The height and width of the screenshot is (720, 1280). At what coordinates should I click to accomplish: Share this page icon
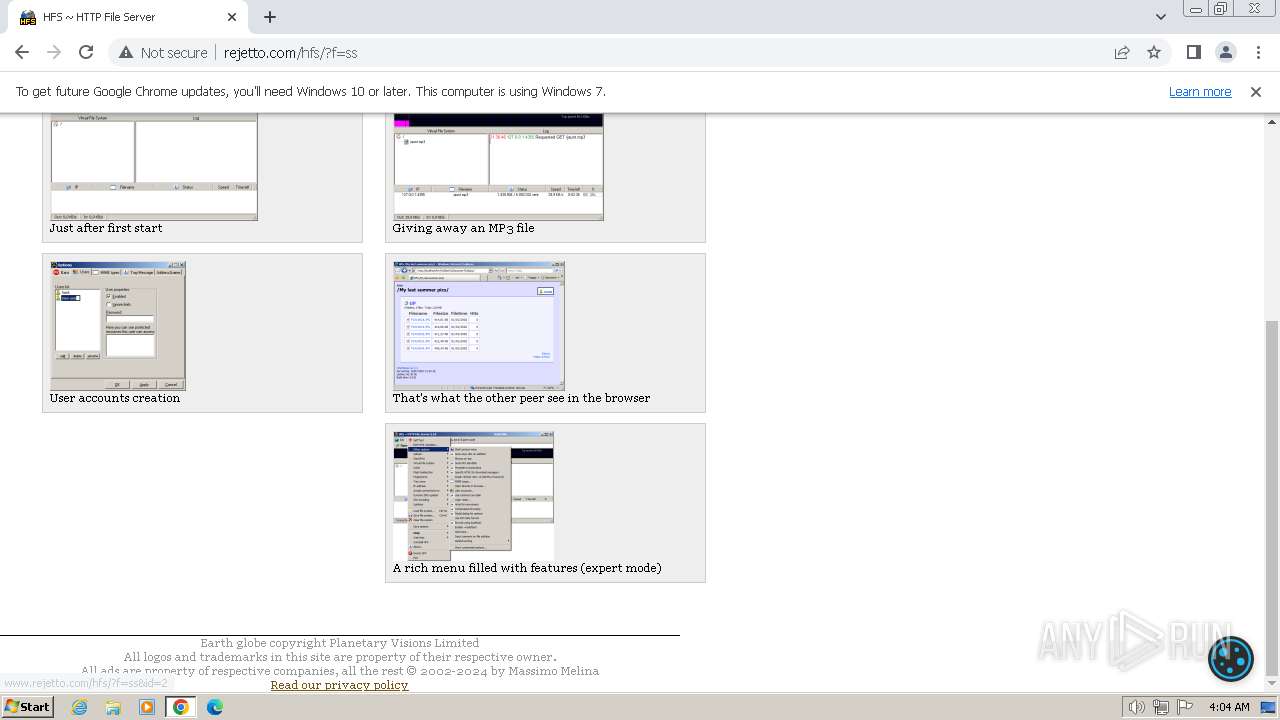click(x=1122, y=52)
